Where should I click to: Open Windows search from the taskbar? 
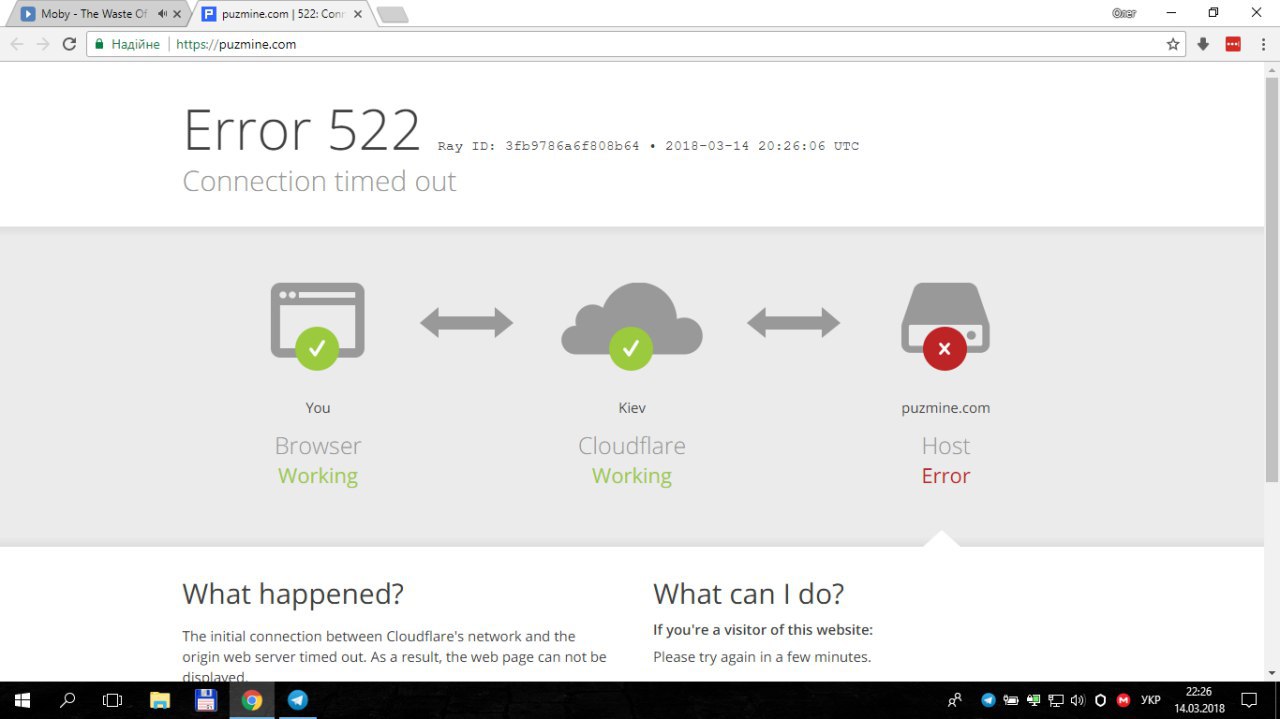pyautogui.click(x=68, y=700)
